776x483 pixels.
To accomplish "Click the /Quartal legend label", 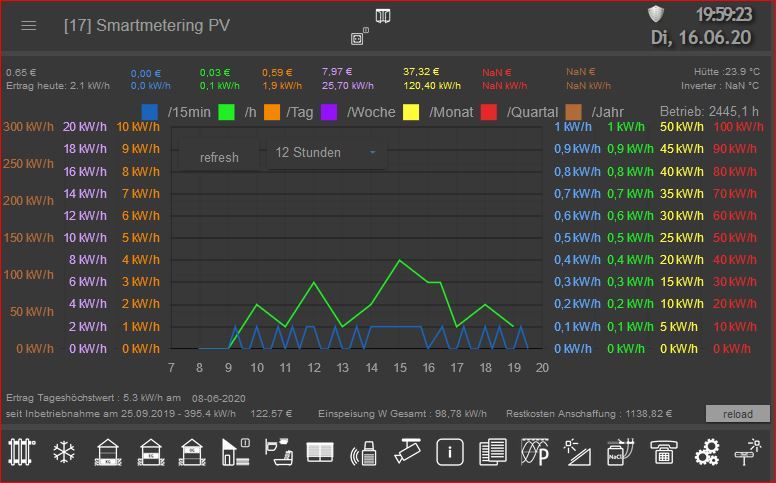I will coord(532,112).
